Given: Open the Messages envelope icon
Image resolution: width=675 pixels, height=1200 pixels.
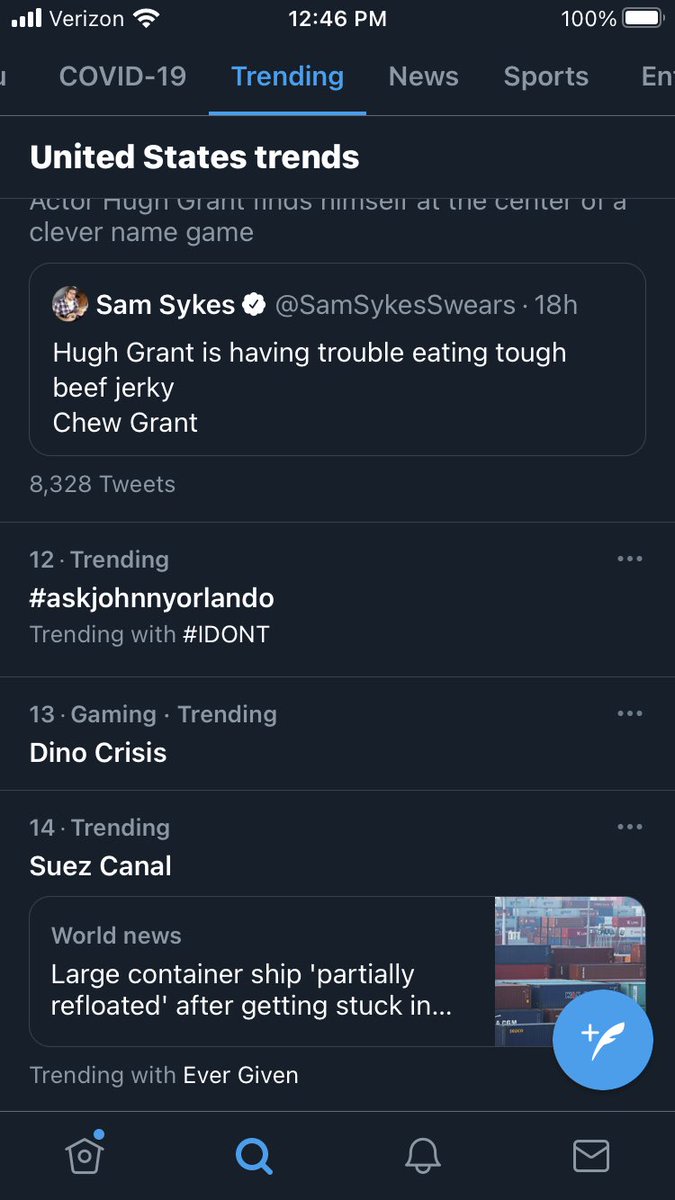Looking at the screenshot, I should (x=591, y=1156).
